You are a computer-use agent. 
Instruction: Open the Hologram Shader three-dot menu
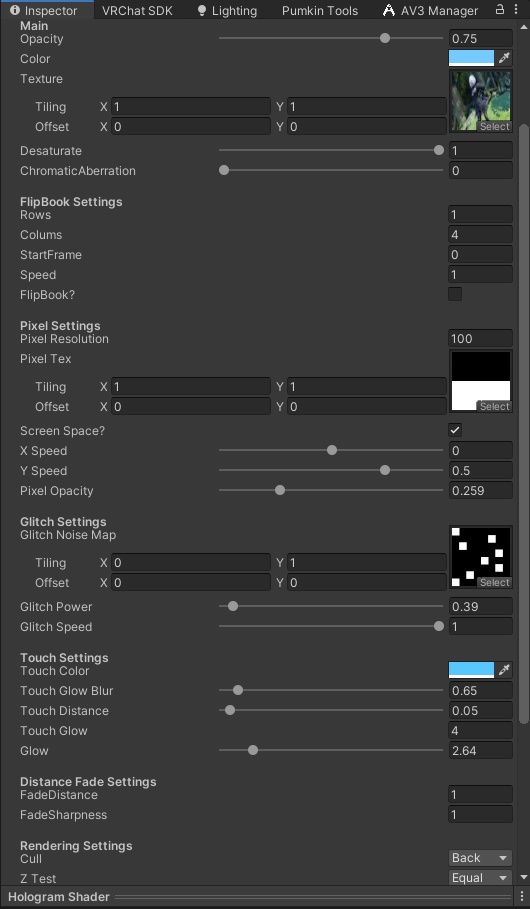(522, 897)
